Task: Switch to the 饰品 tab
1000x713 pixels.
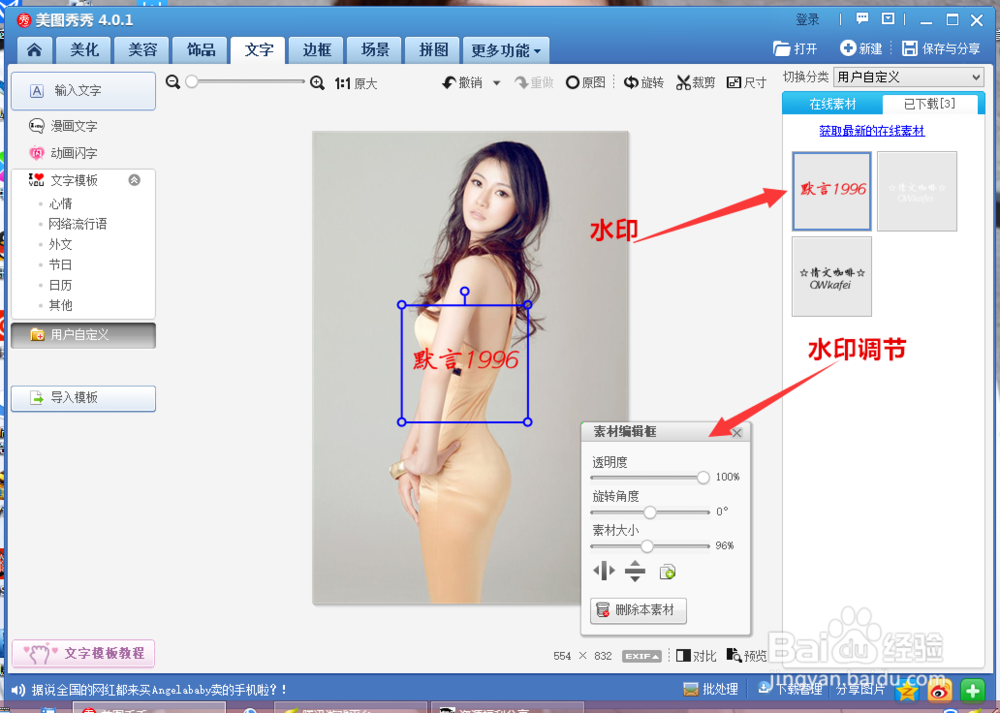Action: click(x=201, y=50)
